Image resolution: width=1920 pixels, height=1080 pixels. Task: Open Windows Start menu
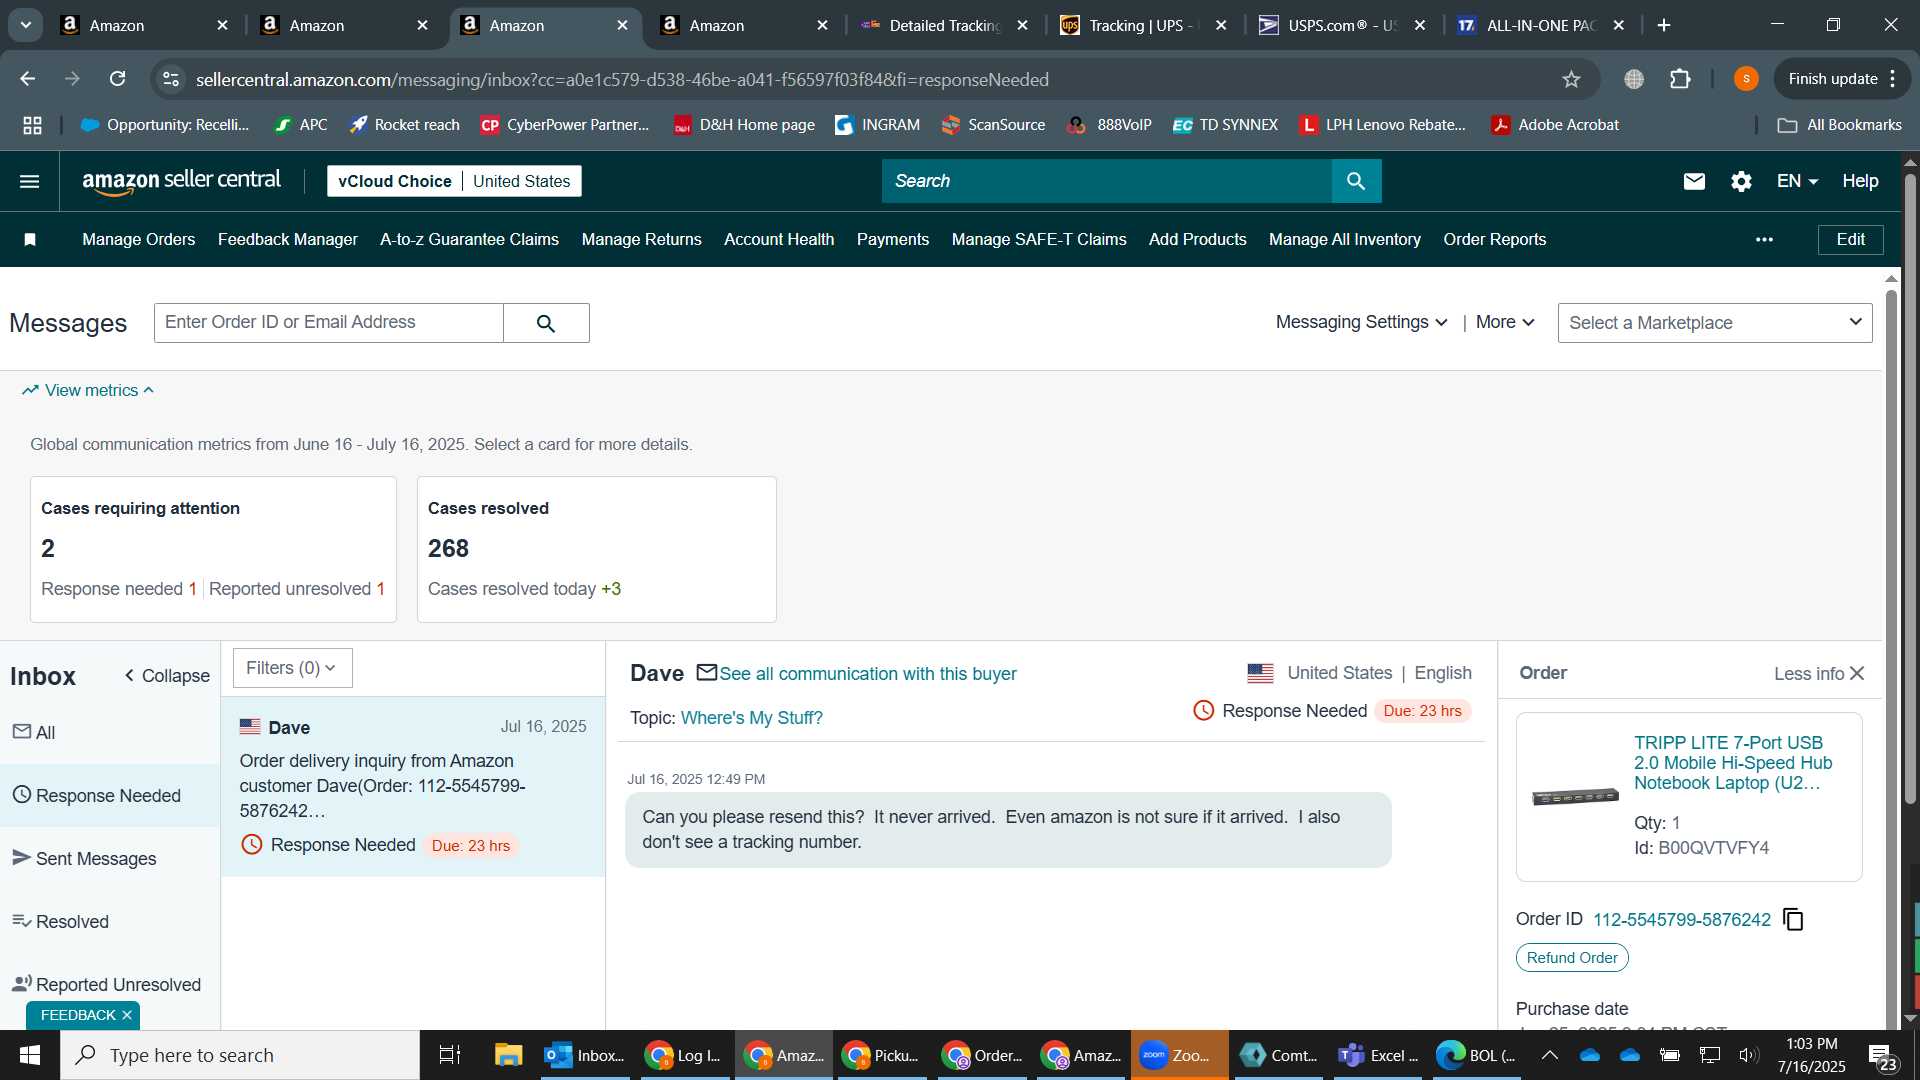[x=30, y=1055]
